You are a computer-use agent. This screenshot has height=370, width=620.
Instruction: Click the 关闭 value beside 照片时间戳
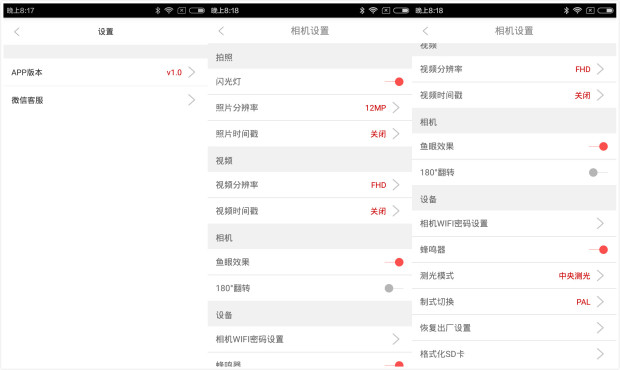(378, 134)
